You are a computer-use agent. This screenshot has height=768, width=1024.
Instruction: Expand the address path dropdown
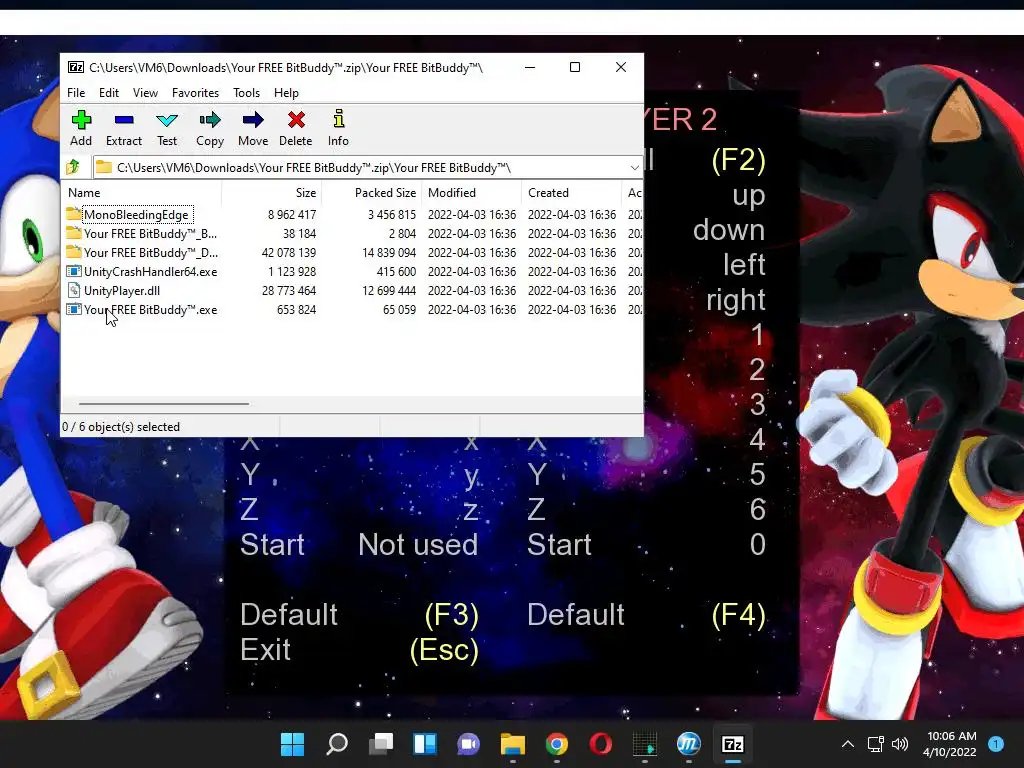coord(634,168)
